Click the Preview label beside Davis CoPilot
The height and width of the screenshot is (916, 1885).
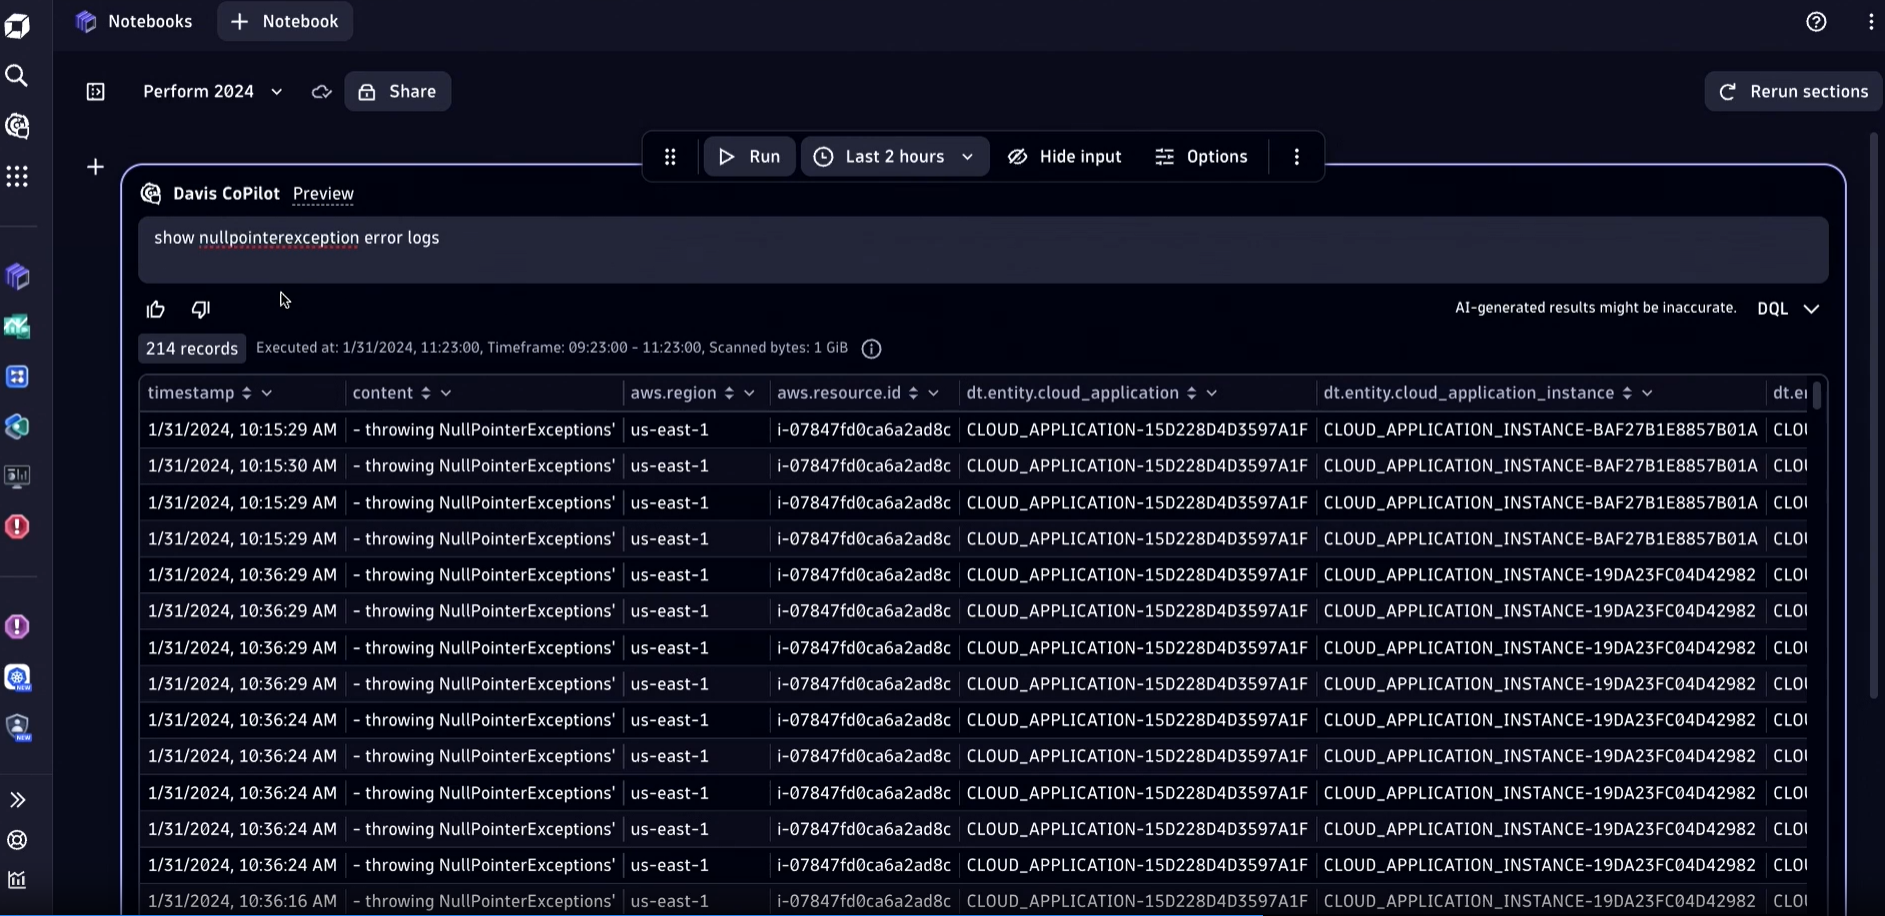[x=322, y=194]
